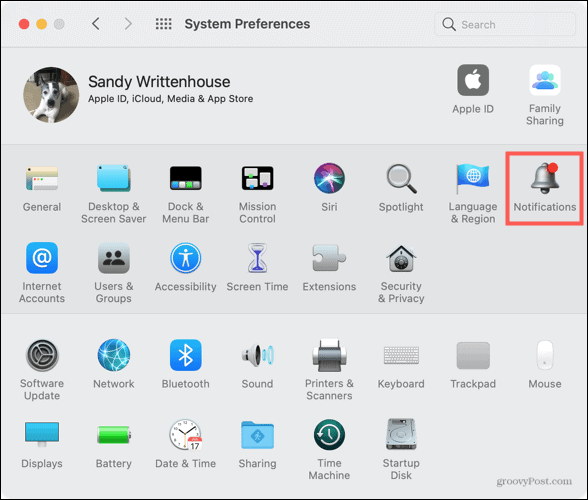The height and width of the screenshot is (500, 588).
Task: Click Apple ID, iCloud, Media & App Store text
Action: tap(170, 99)
